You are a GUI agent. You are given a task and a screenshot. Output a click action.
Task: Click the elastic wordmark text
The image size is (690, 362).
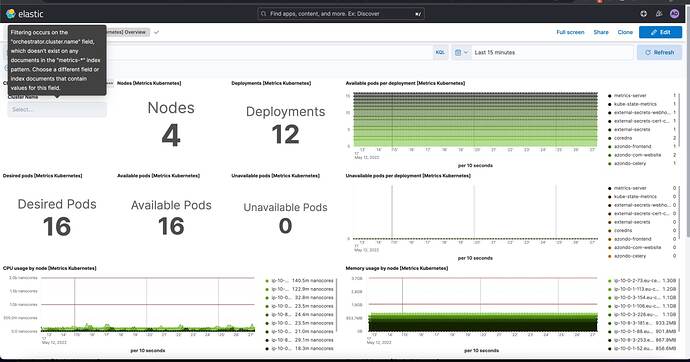31,14
